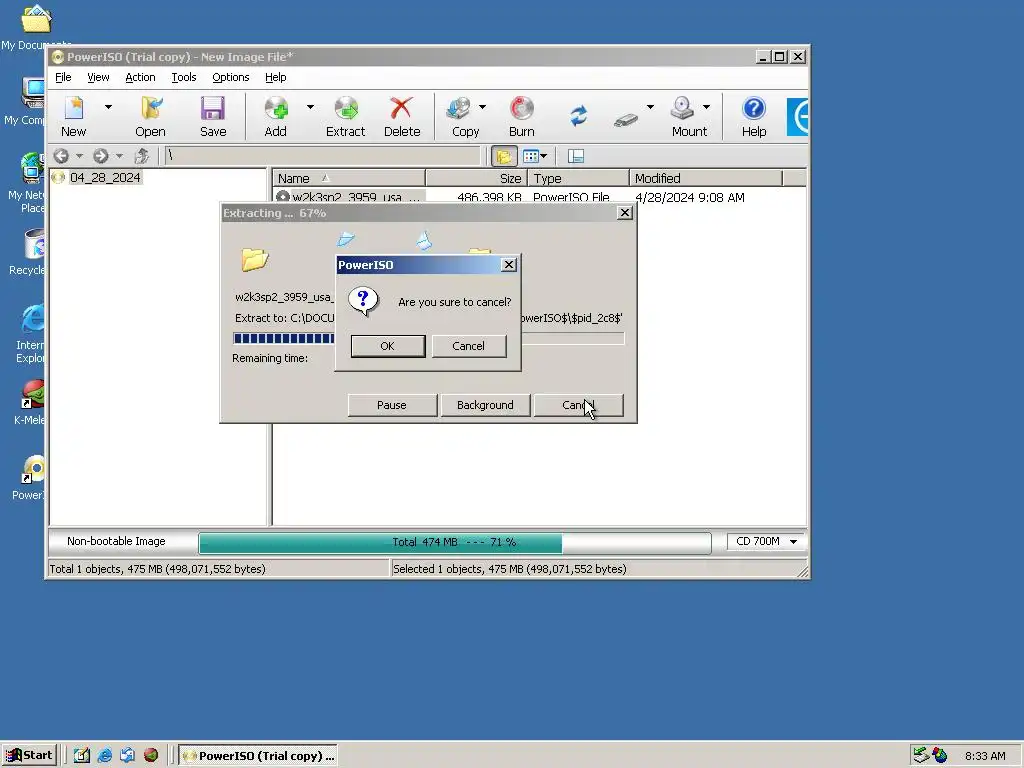1024x768 pixels.
Task: Open the Forward history dropdown arrow
Action: click(119, 156)
